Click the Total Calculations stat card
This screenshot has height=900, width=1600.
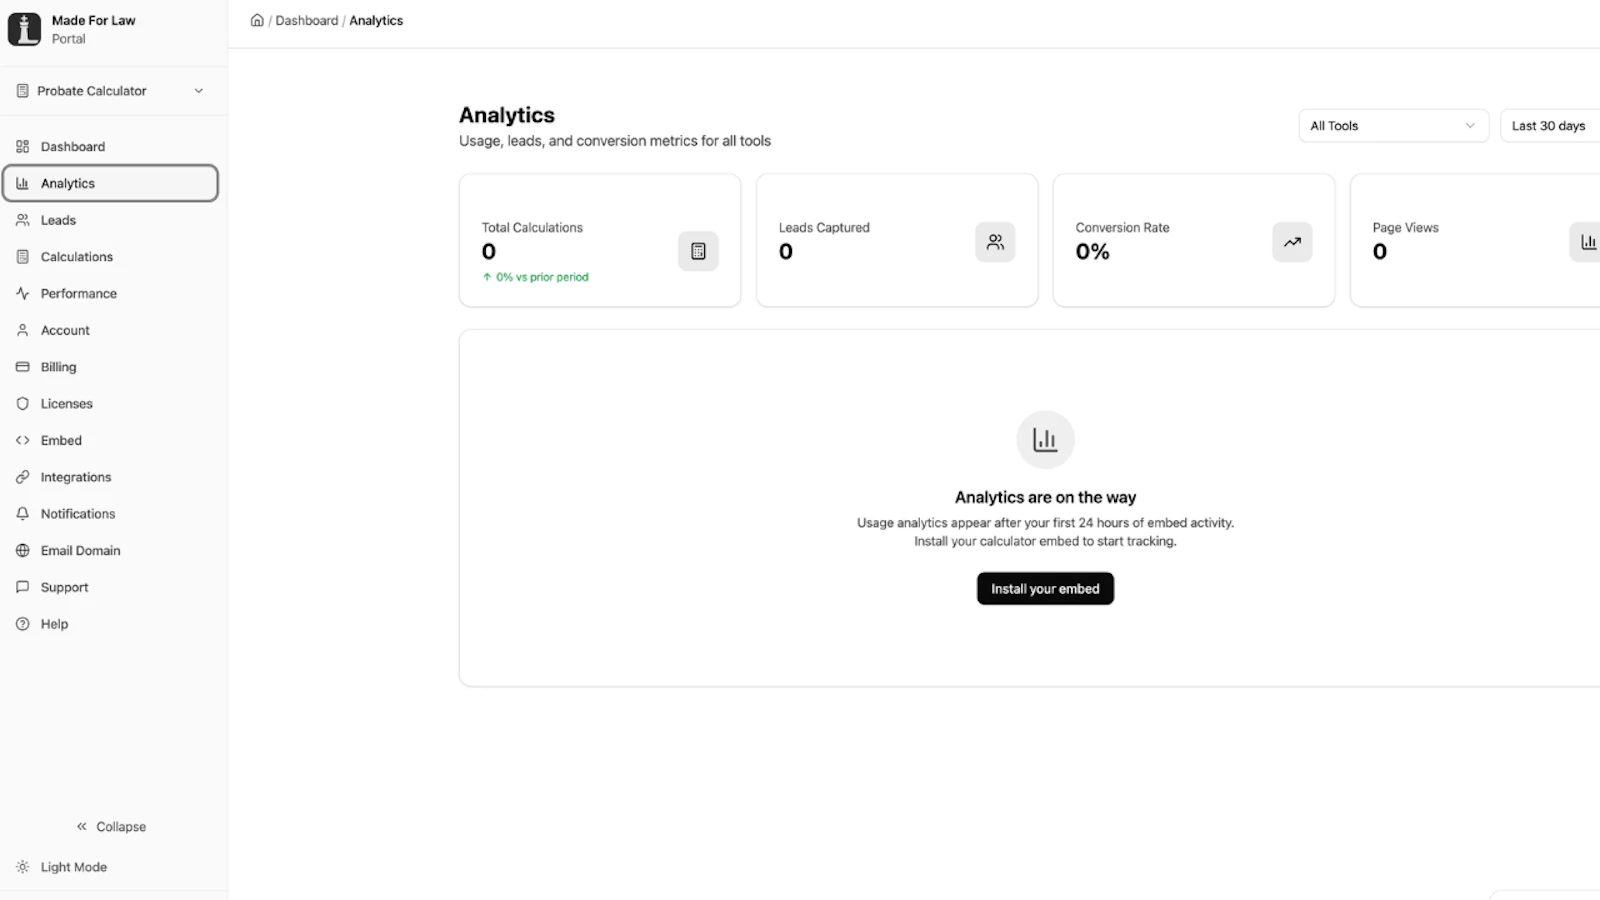tap(600, 241)
